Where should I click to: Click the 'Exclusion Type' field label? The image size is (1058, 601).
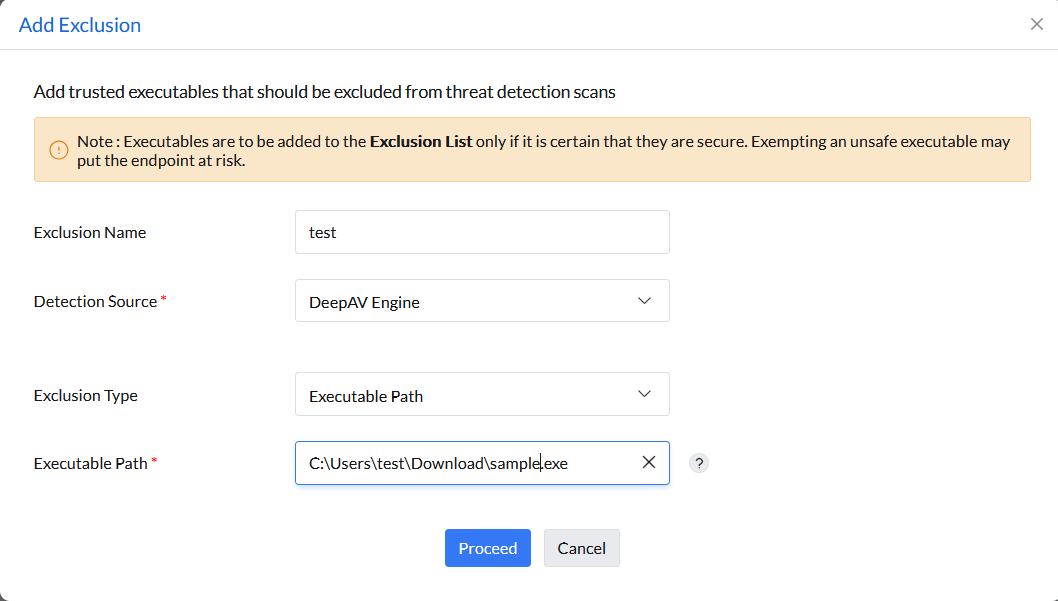(x=86, y=395)
